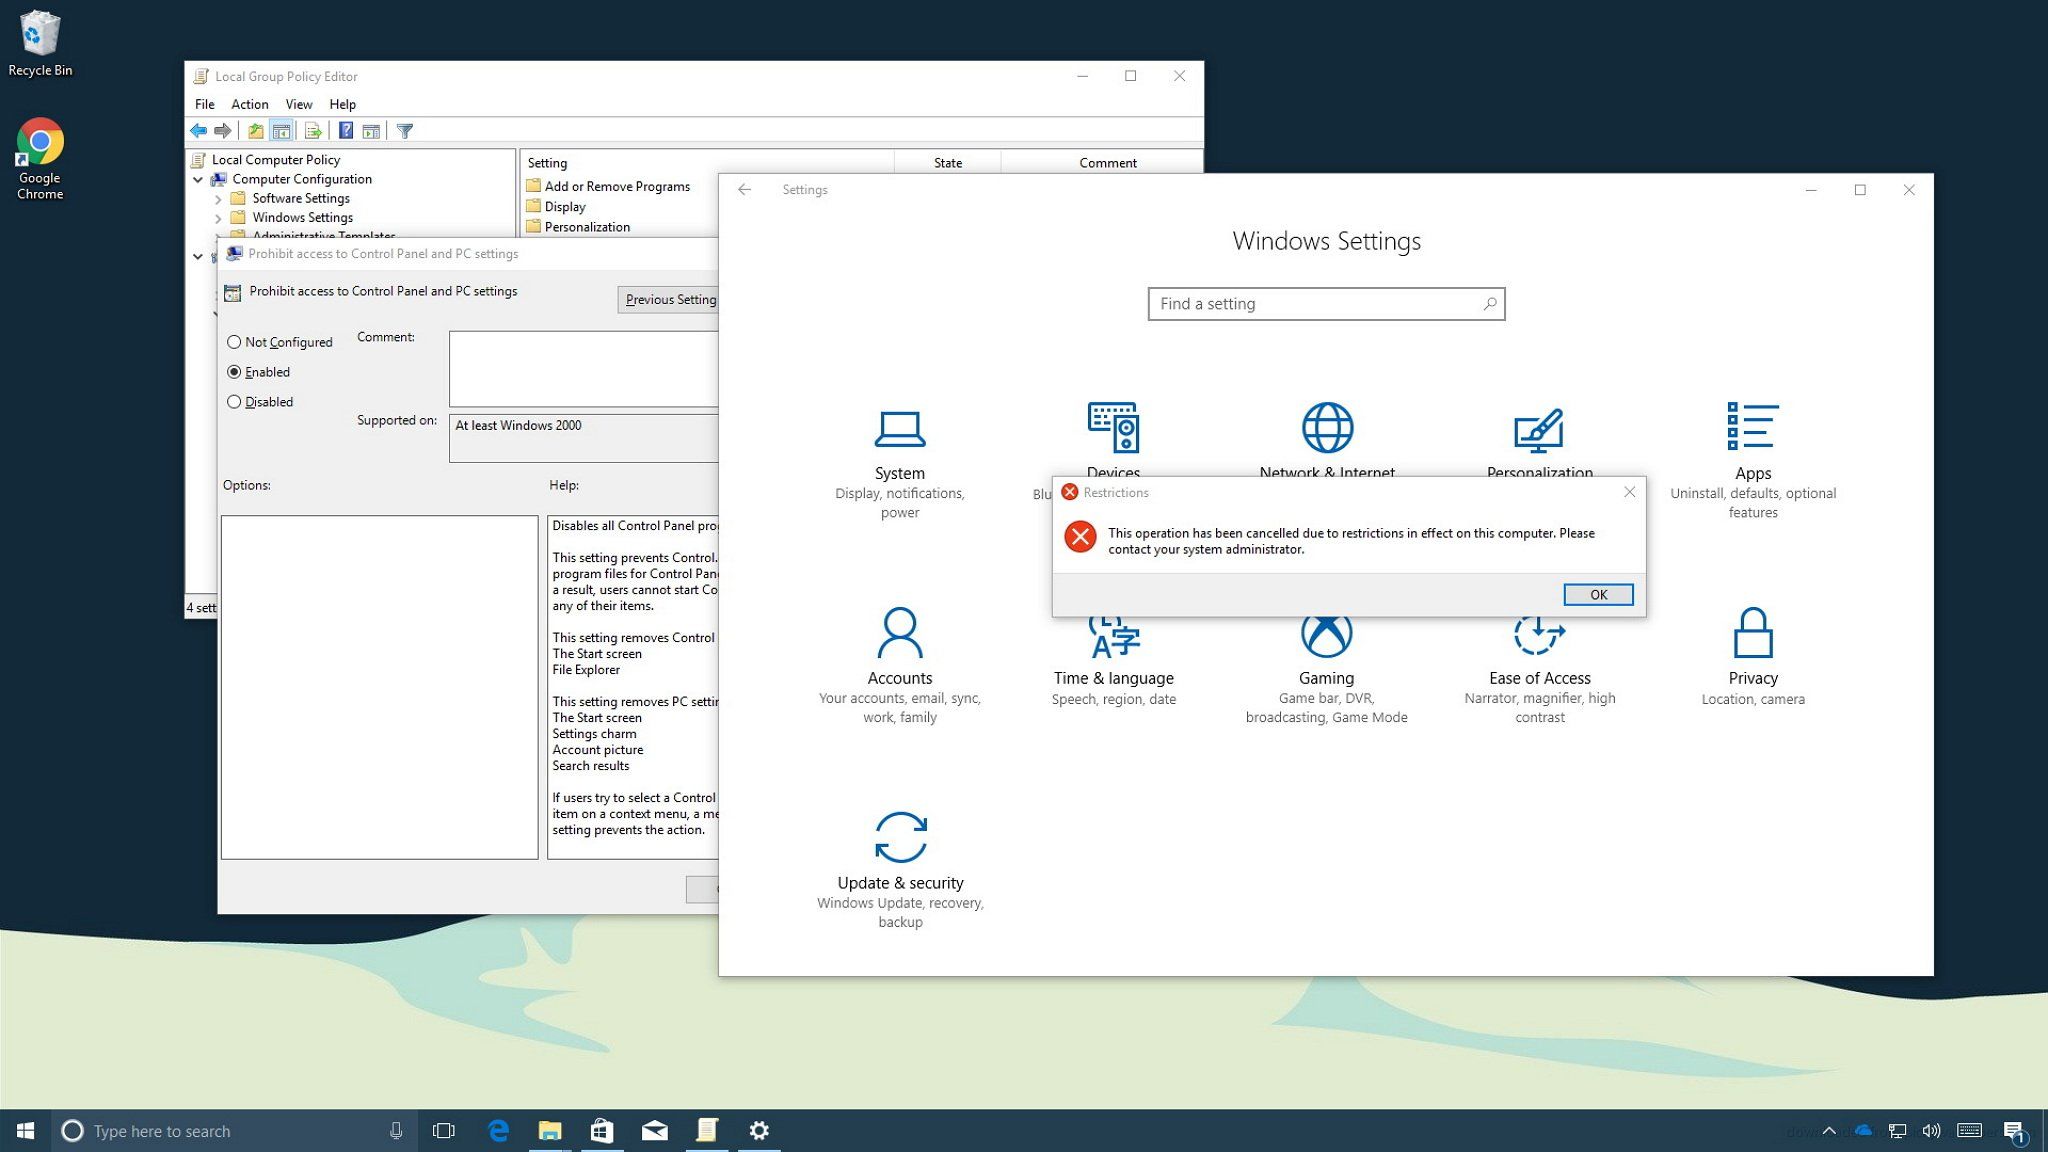Screen dimensions: 2048x1152
Task: Open the View menu
Action: [x=298, y=104]
